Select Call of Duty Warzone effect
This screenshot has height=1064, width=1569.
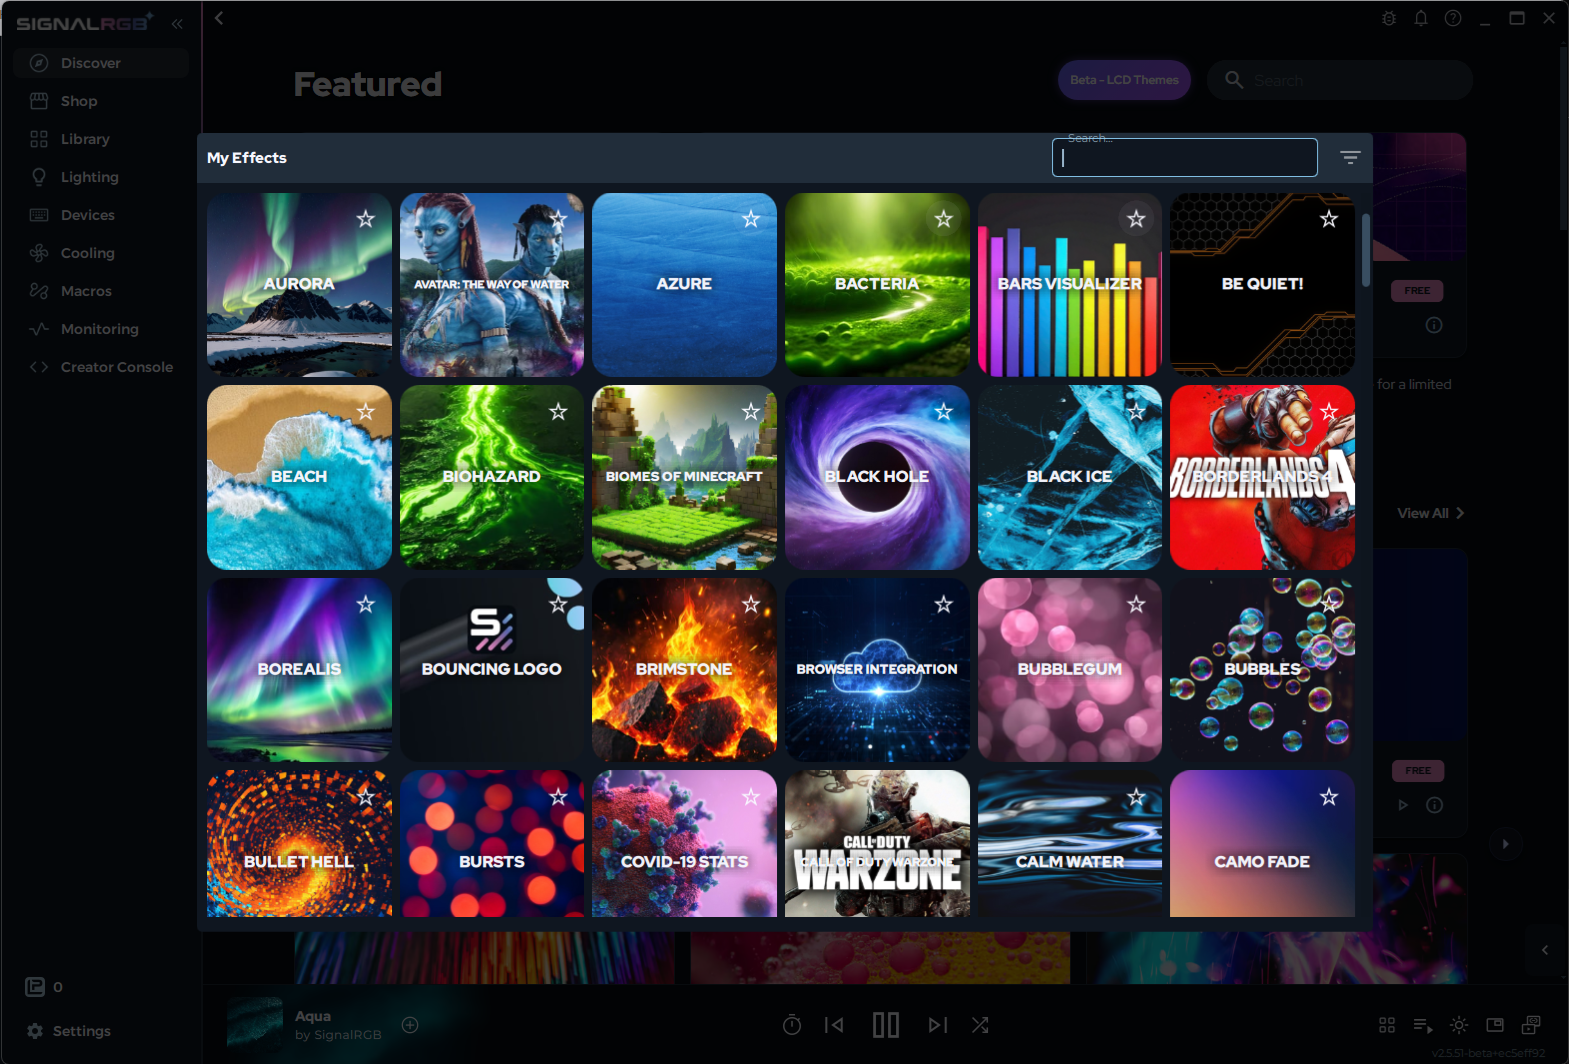tap(877, 844)
